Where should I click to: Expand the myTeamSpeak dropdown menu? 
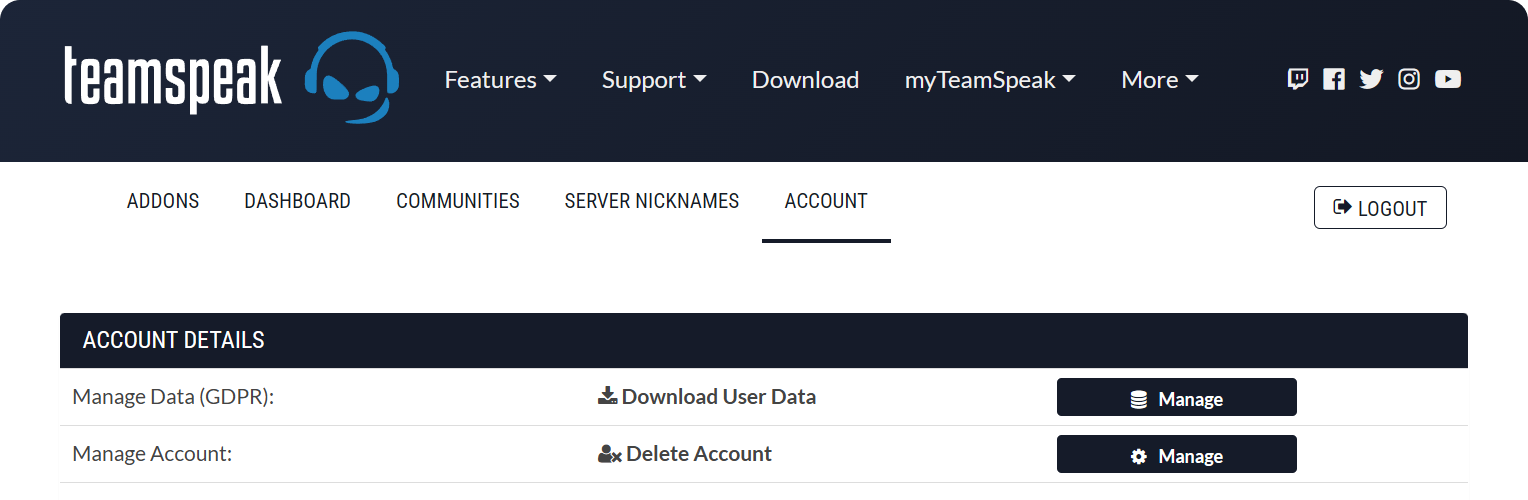coord(990,80)
